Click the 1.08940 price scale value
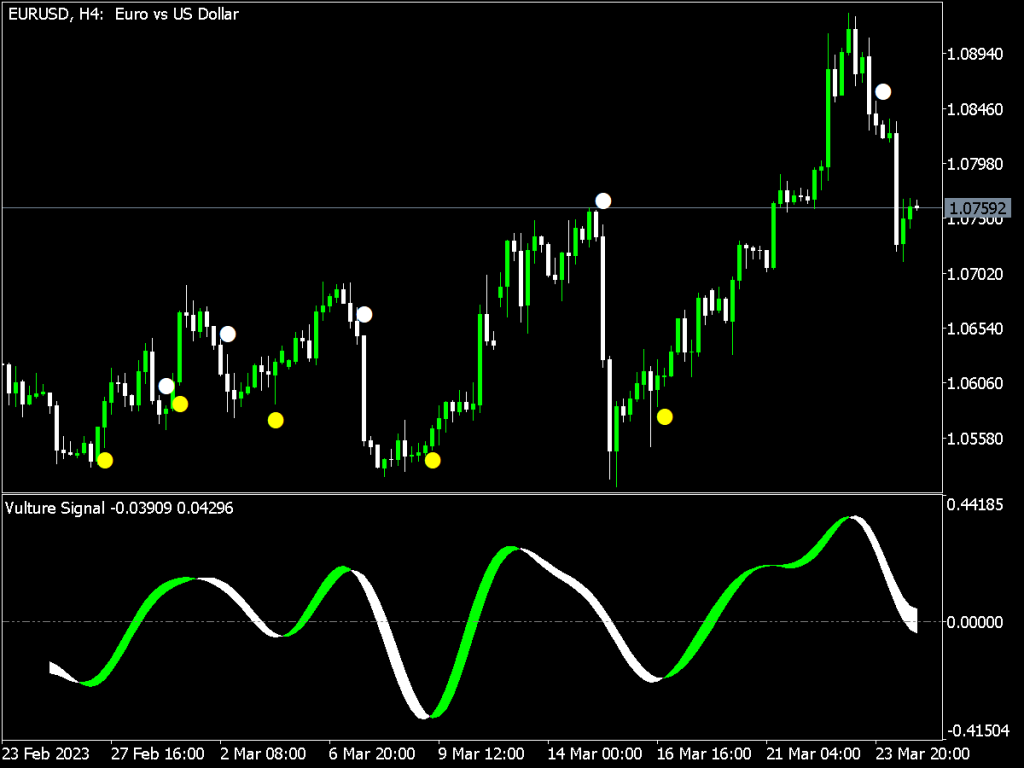Image resolution: width=1024 pixels, height=768 pixels. click(975, 54)
